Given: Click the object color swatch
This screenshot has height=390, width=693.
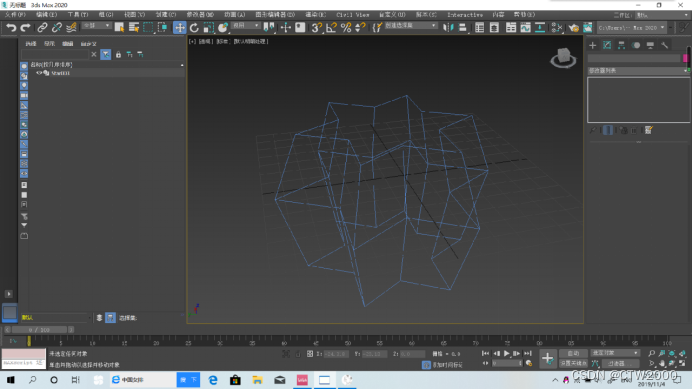Looking at the screenshot, I should click(685, 58).
